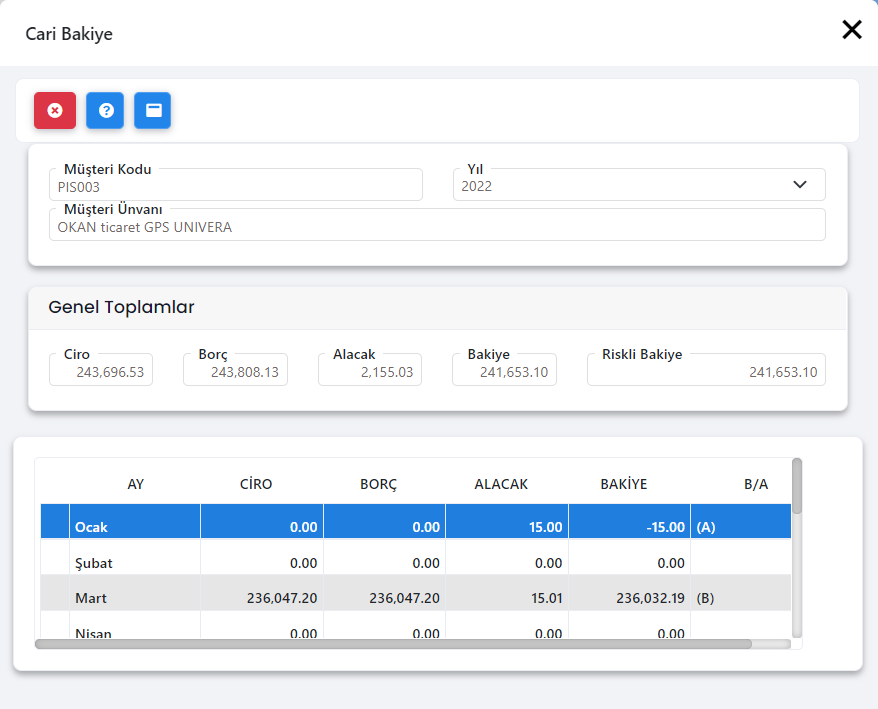Click the BORÇ column header

point(379,484)
